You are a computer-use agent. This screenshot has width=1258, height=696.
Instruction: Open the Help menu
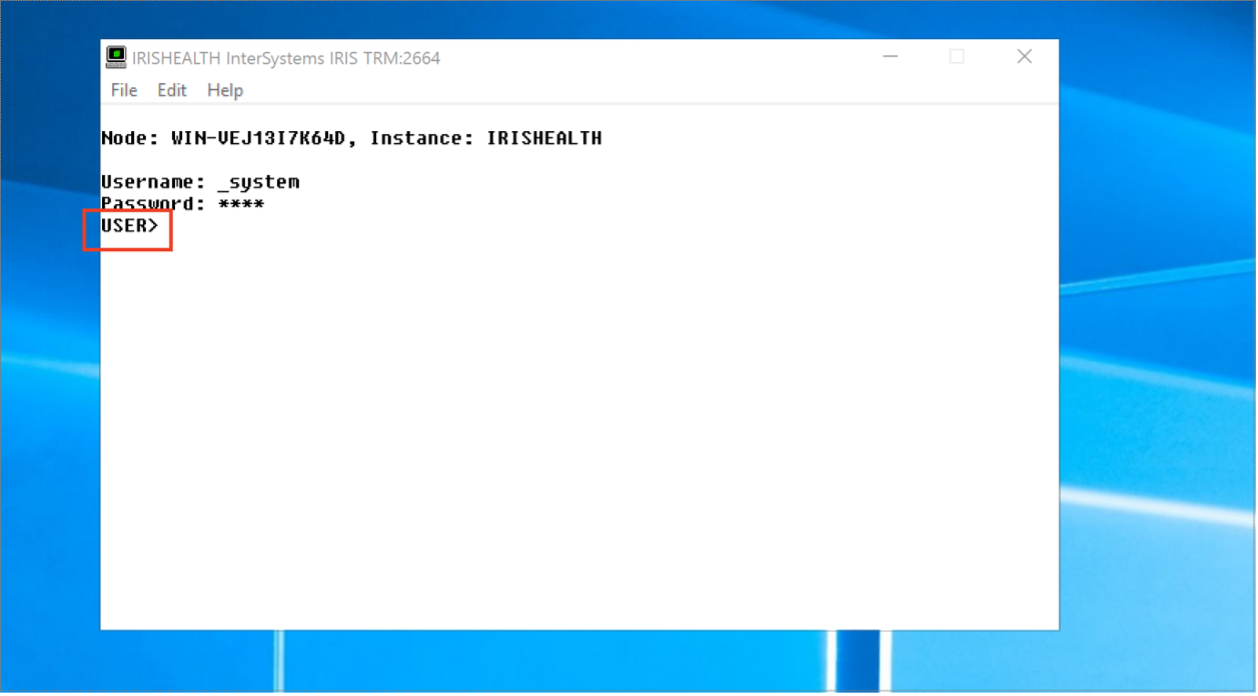(225, 90)
